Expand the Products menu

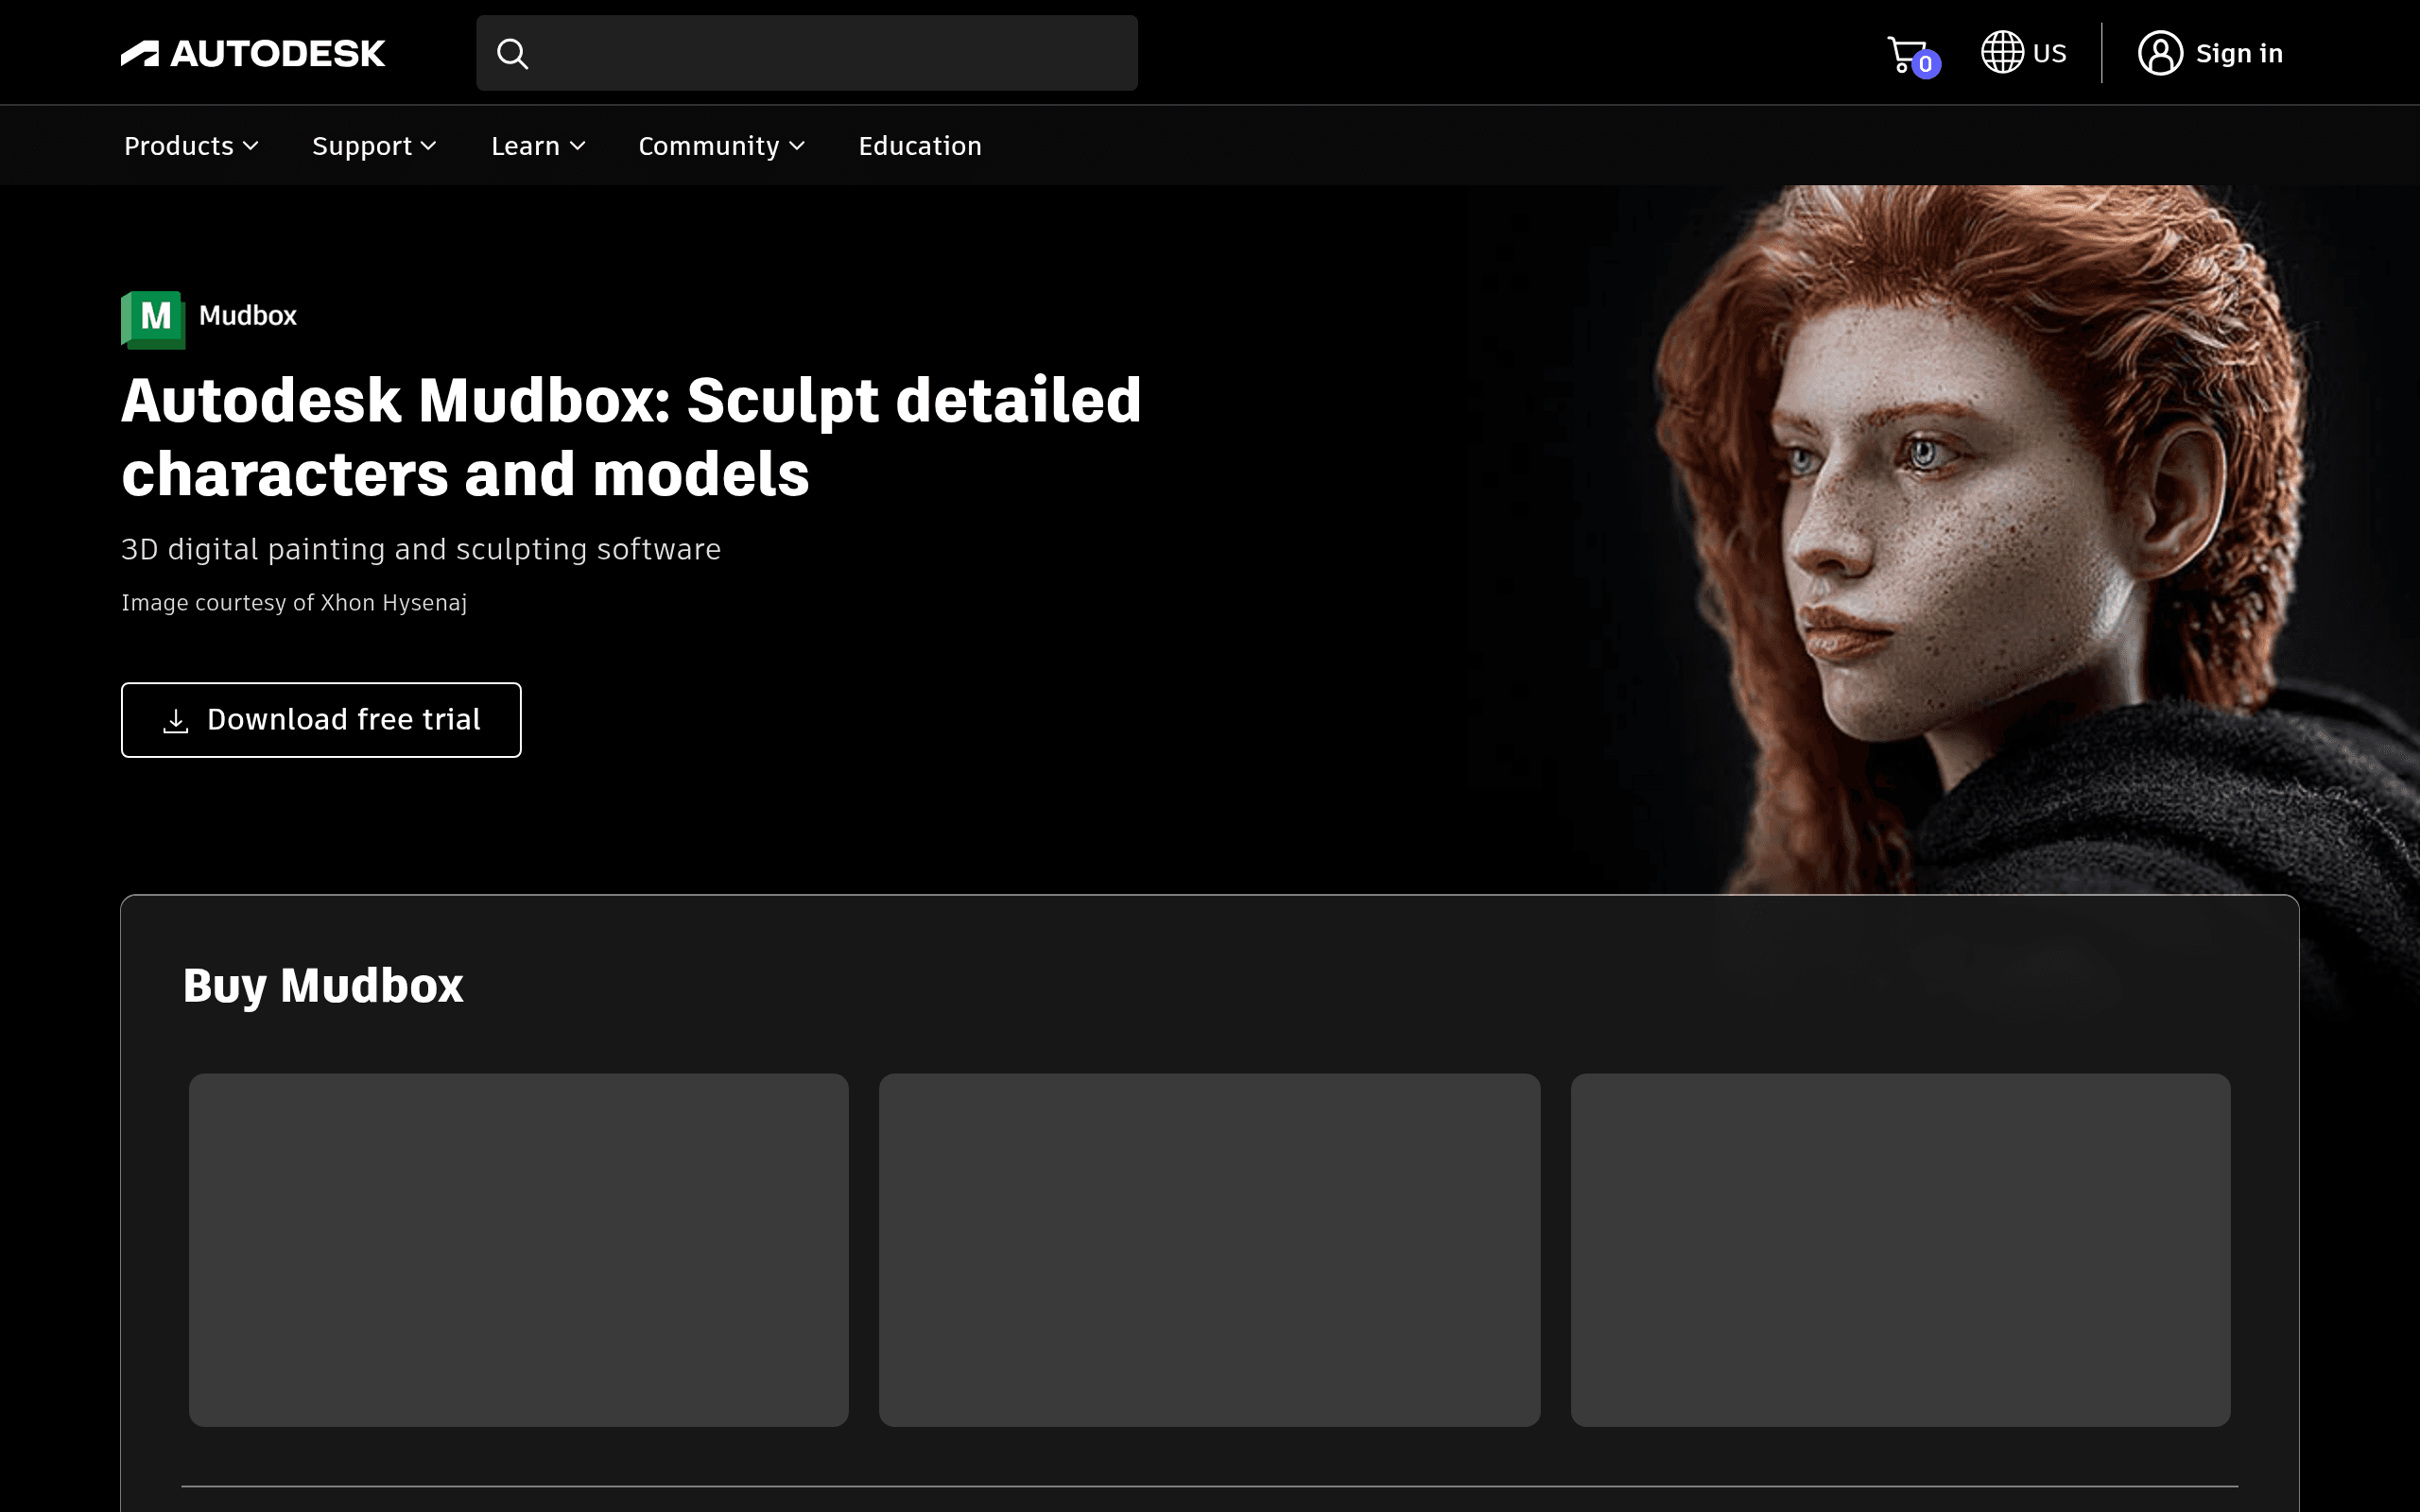[x=191, y=146]
